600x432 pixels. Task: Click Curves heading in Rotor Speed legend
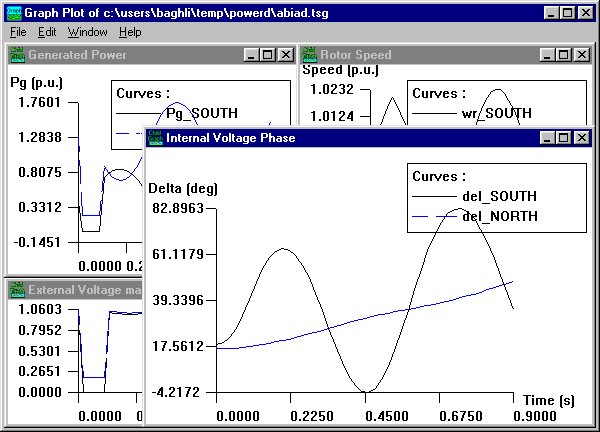(439, 93)
